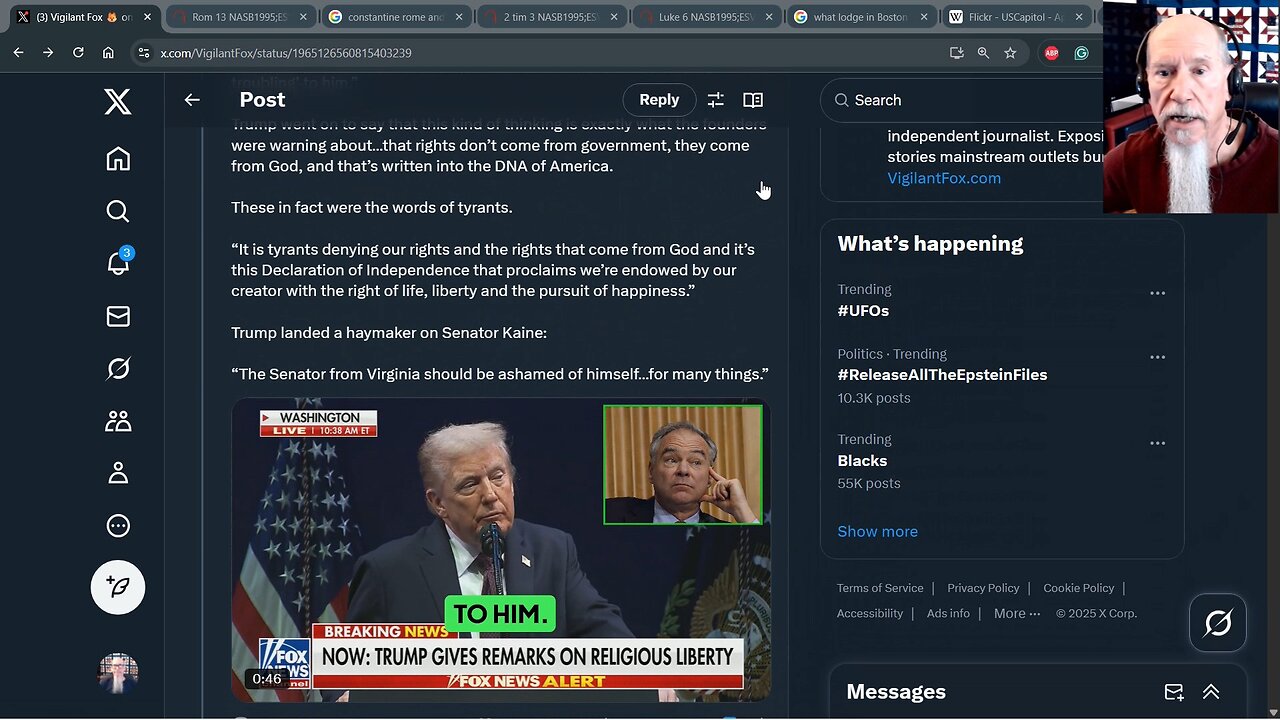Switch to constantine rome search tab
This screenshot has width=1280, height=720.
point(396,17)
